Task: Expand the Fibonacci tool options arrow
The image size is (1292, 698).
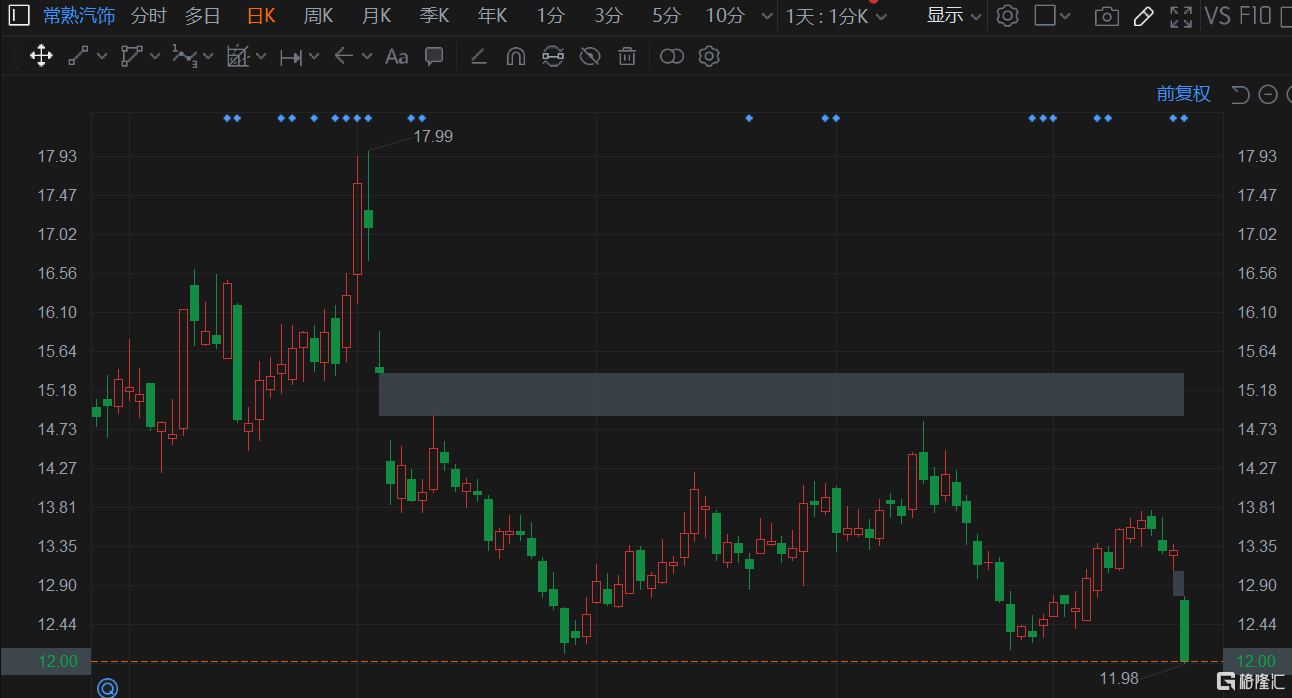Action: [260, 57]
